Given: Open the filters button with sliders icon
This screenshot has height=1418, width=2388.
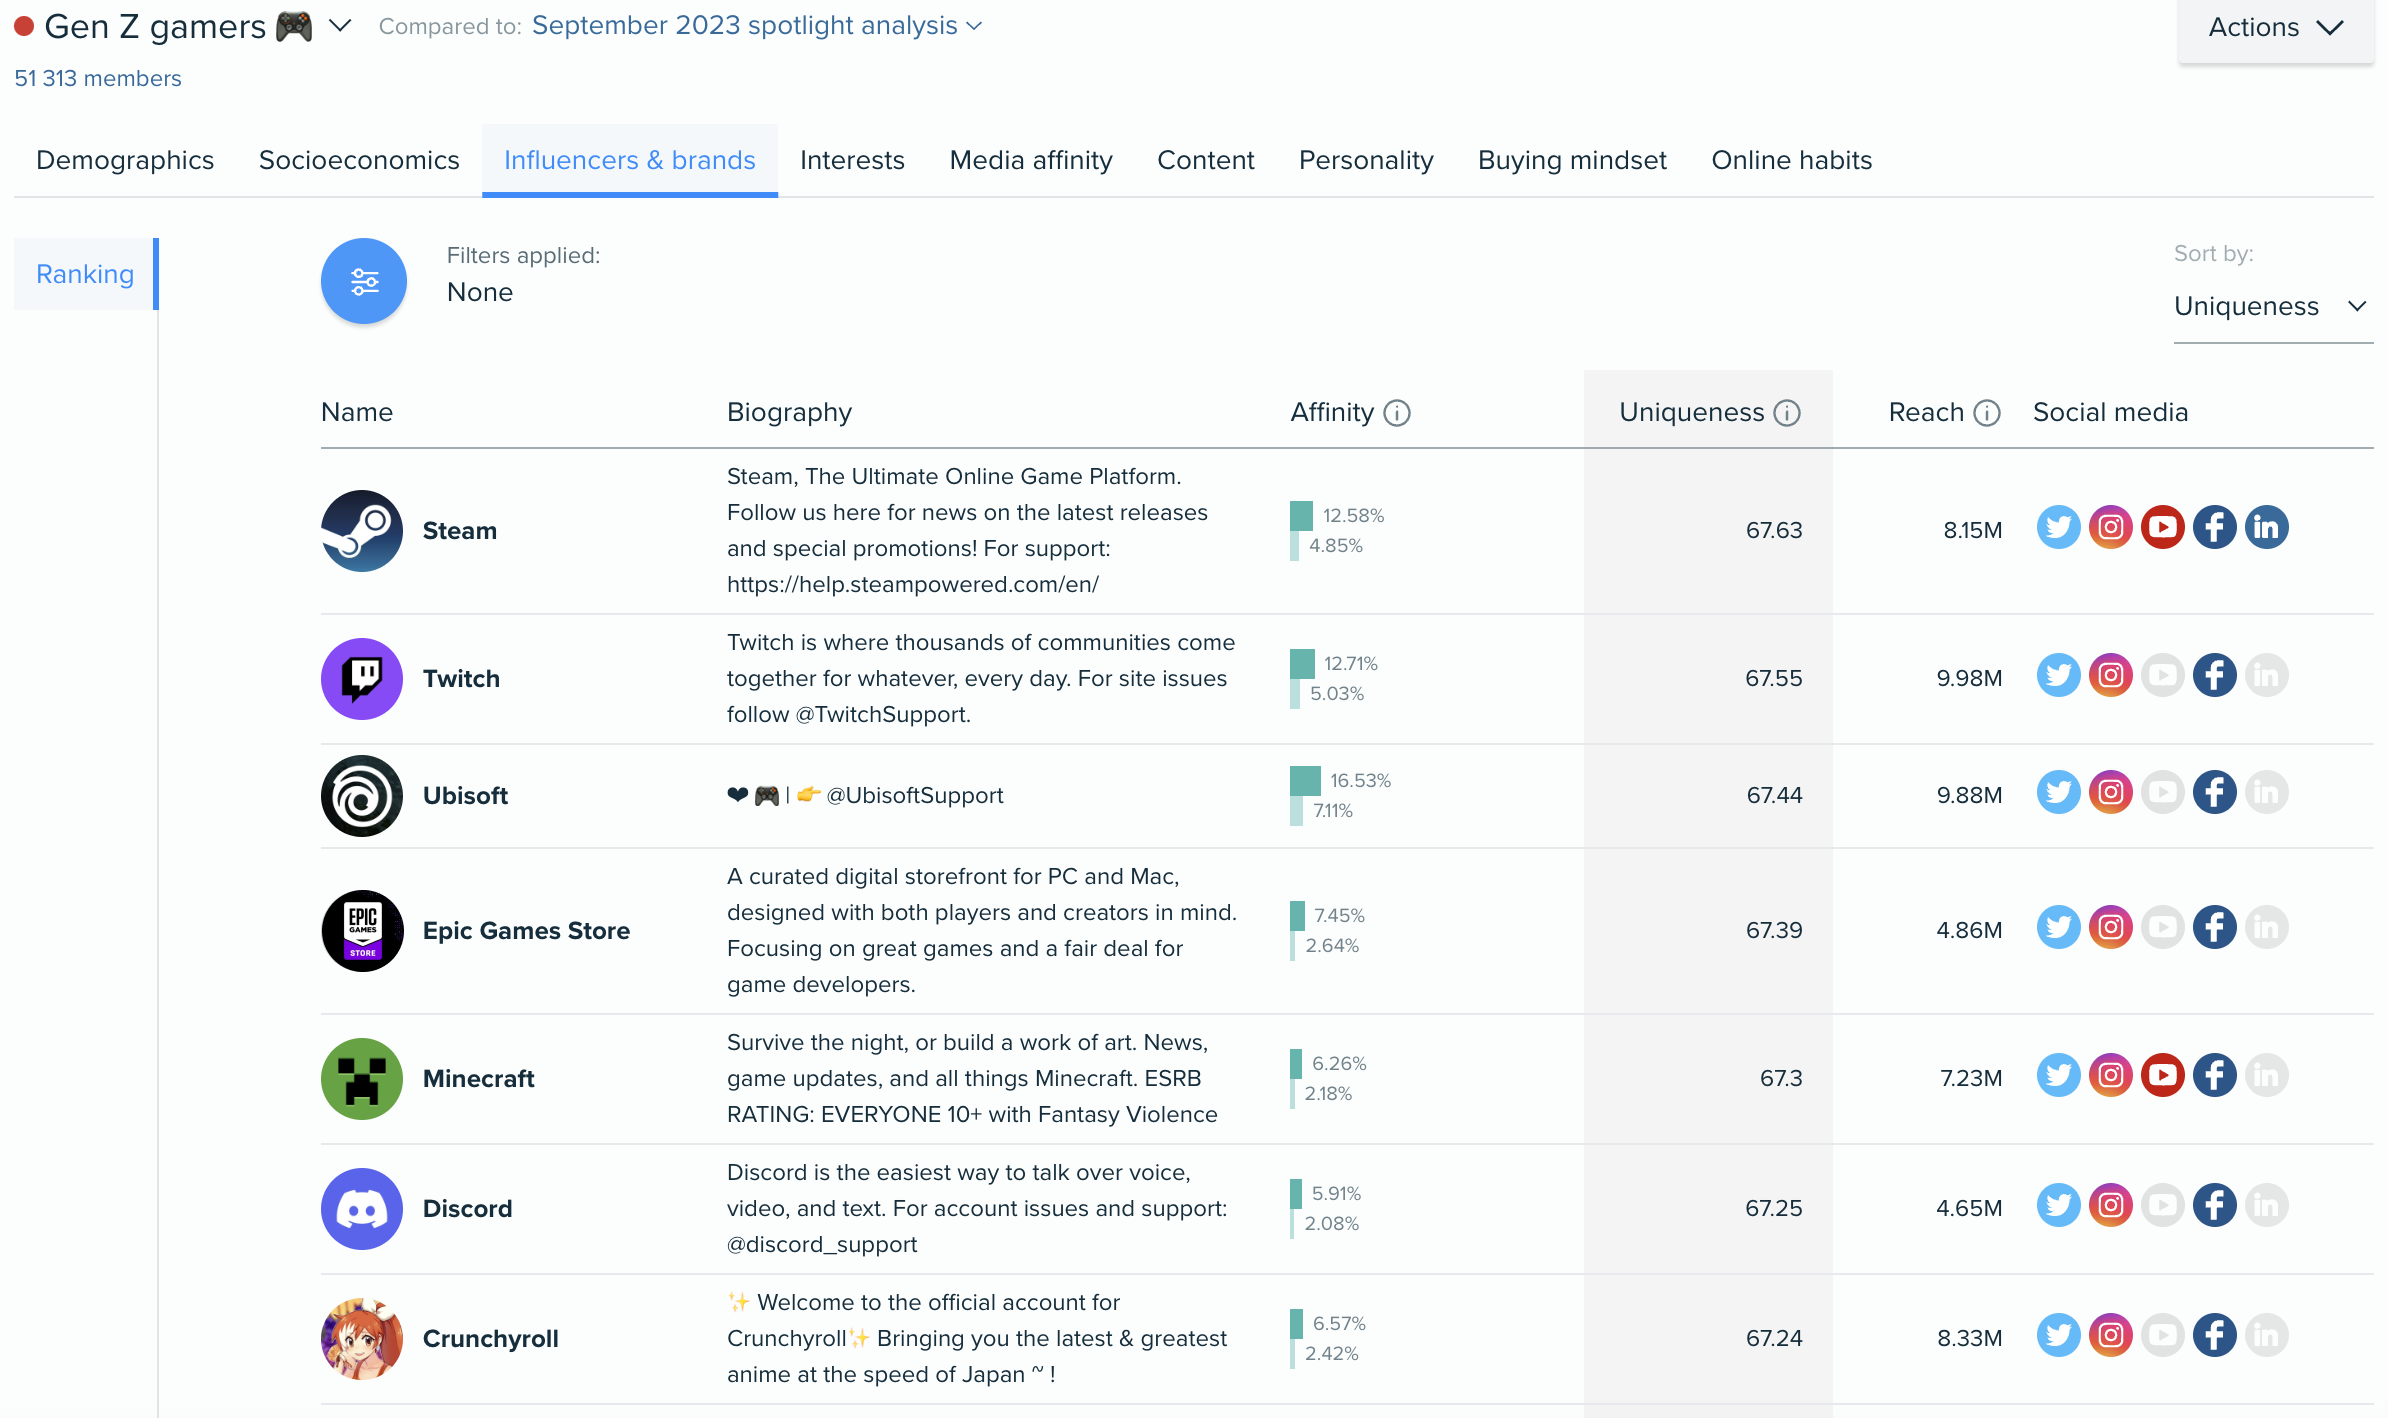Looking at the screenshot, I should tap(364, 281).
